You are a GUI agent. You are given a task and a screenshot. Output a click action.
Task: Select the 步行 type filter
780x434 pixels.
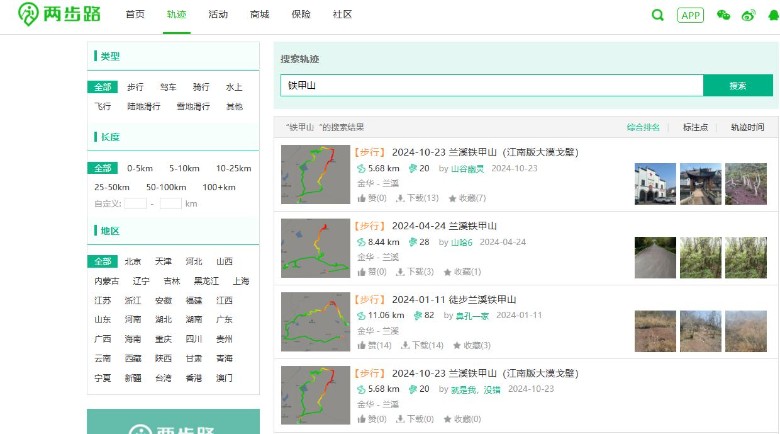pos(135,87)
